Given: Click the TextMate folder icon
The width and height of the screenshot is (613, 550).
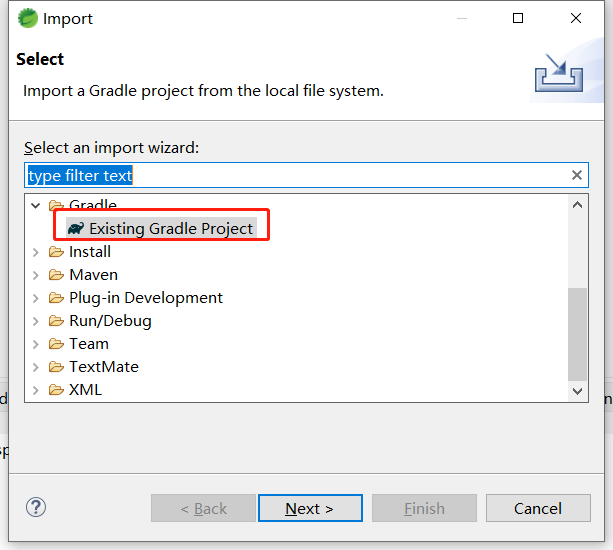Looking at the screenshot, I should coord(56,367).
